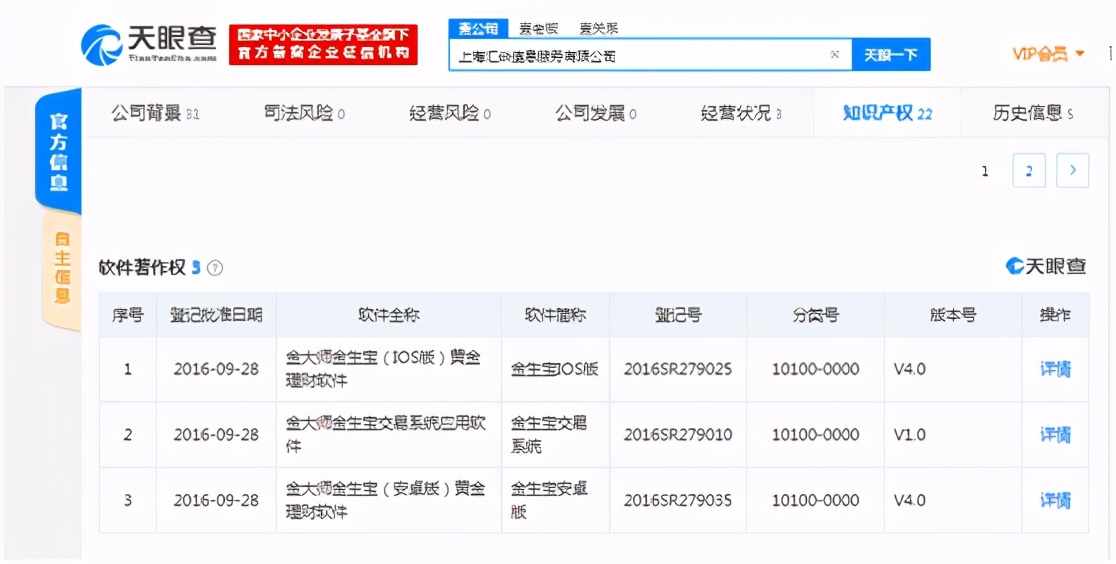Click short name 金生宝IOS版
This screenshot has height=564, width=1116.
point(554,369)
